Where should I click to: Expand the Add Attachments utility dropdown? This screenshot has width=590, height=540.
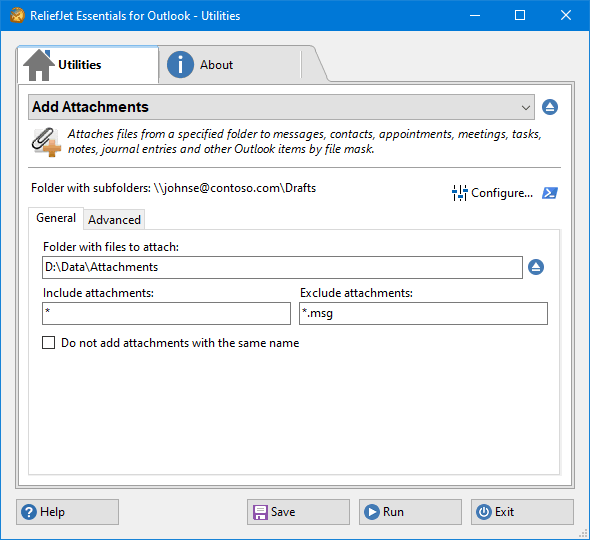pyautogui.click(x=281, y=107)
